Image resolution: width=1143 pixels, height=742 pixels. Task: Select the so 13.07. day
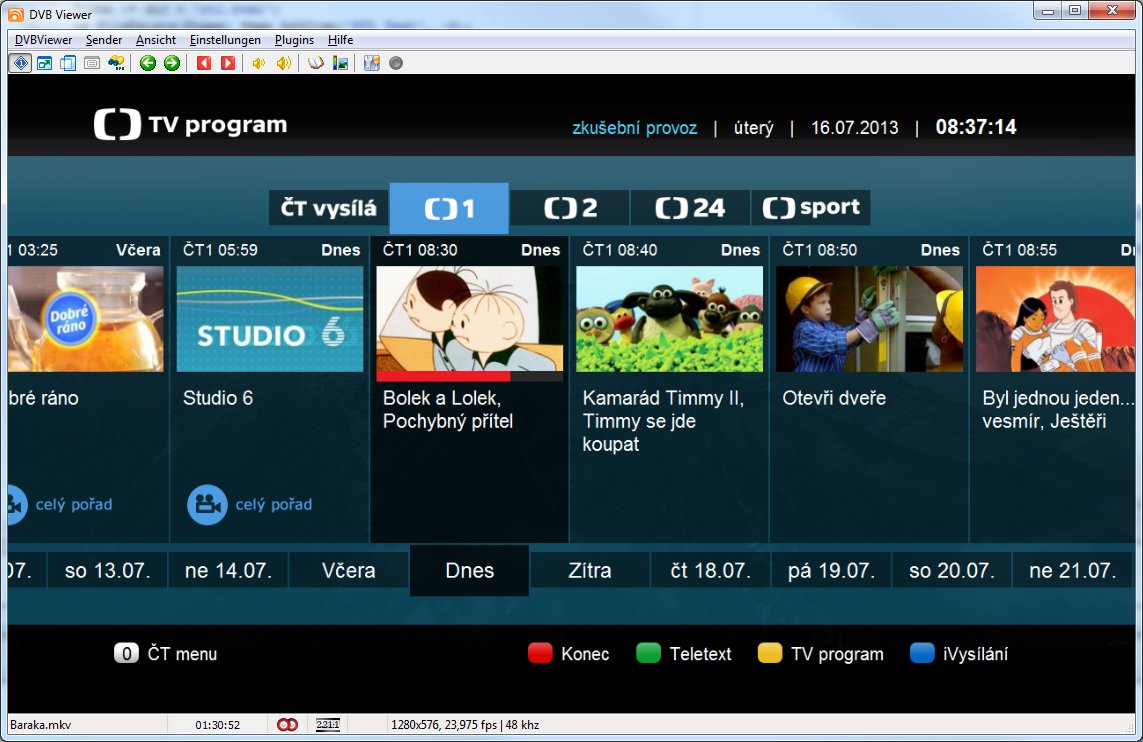click(x=108, y=570)
